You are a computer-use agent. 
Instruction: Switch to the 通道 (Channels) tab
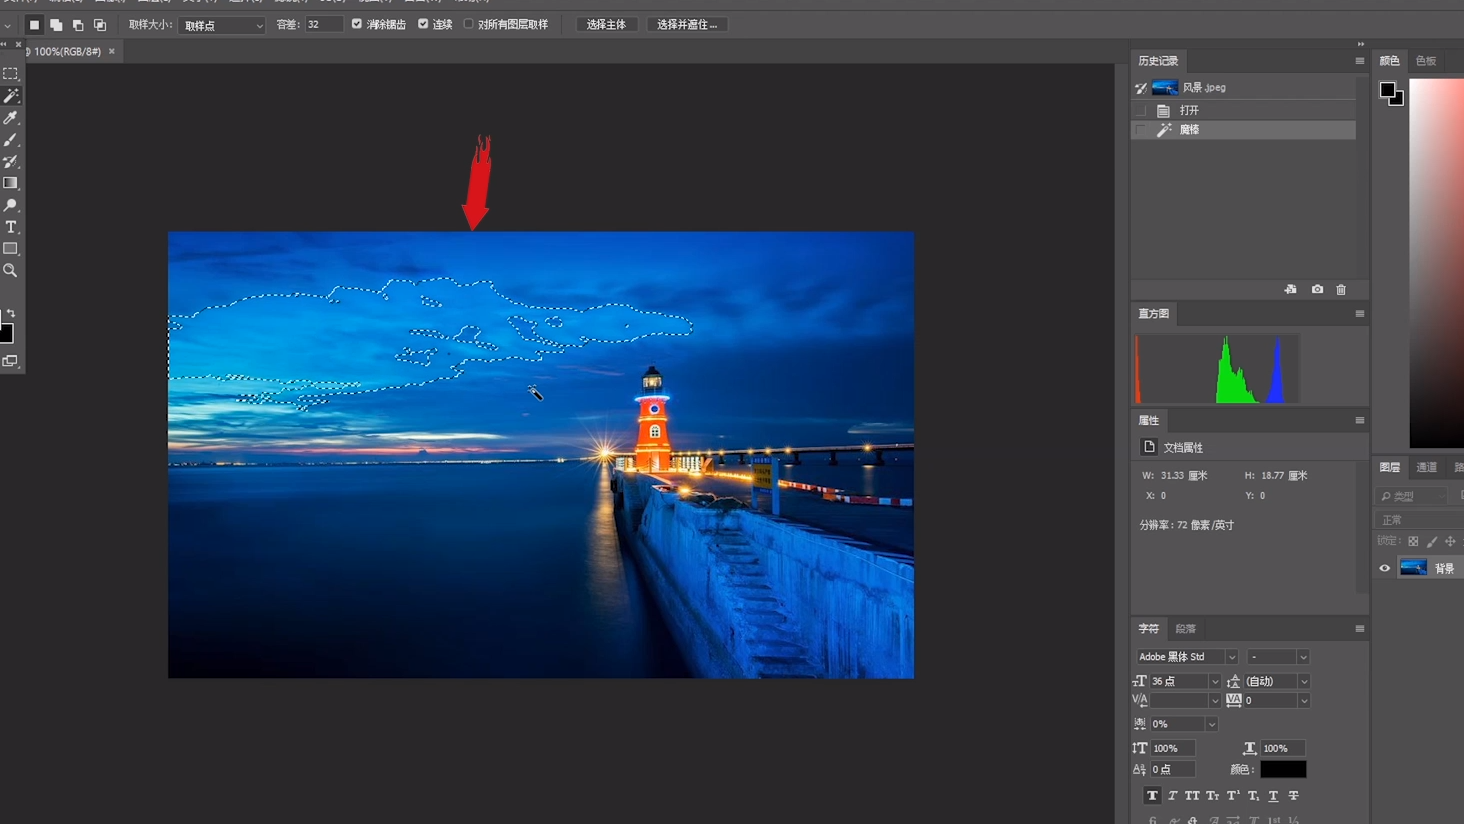[x=1426, y=467]
